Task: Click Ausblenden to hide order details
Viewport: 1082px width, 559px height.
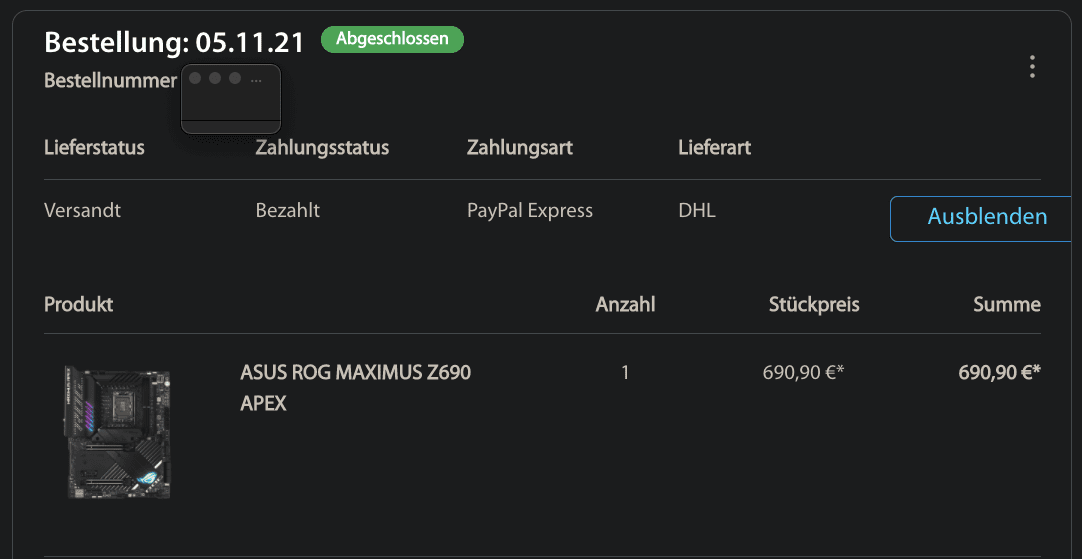Action: pyautogui.click(x=986, y=217)
